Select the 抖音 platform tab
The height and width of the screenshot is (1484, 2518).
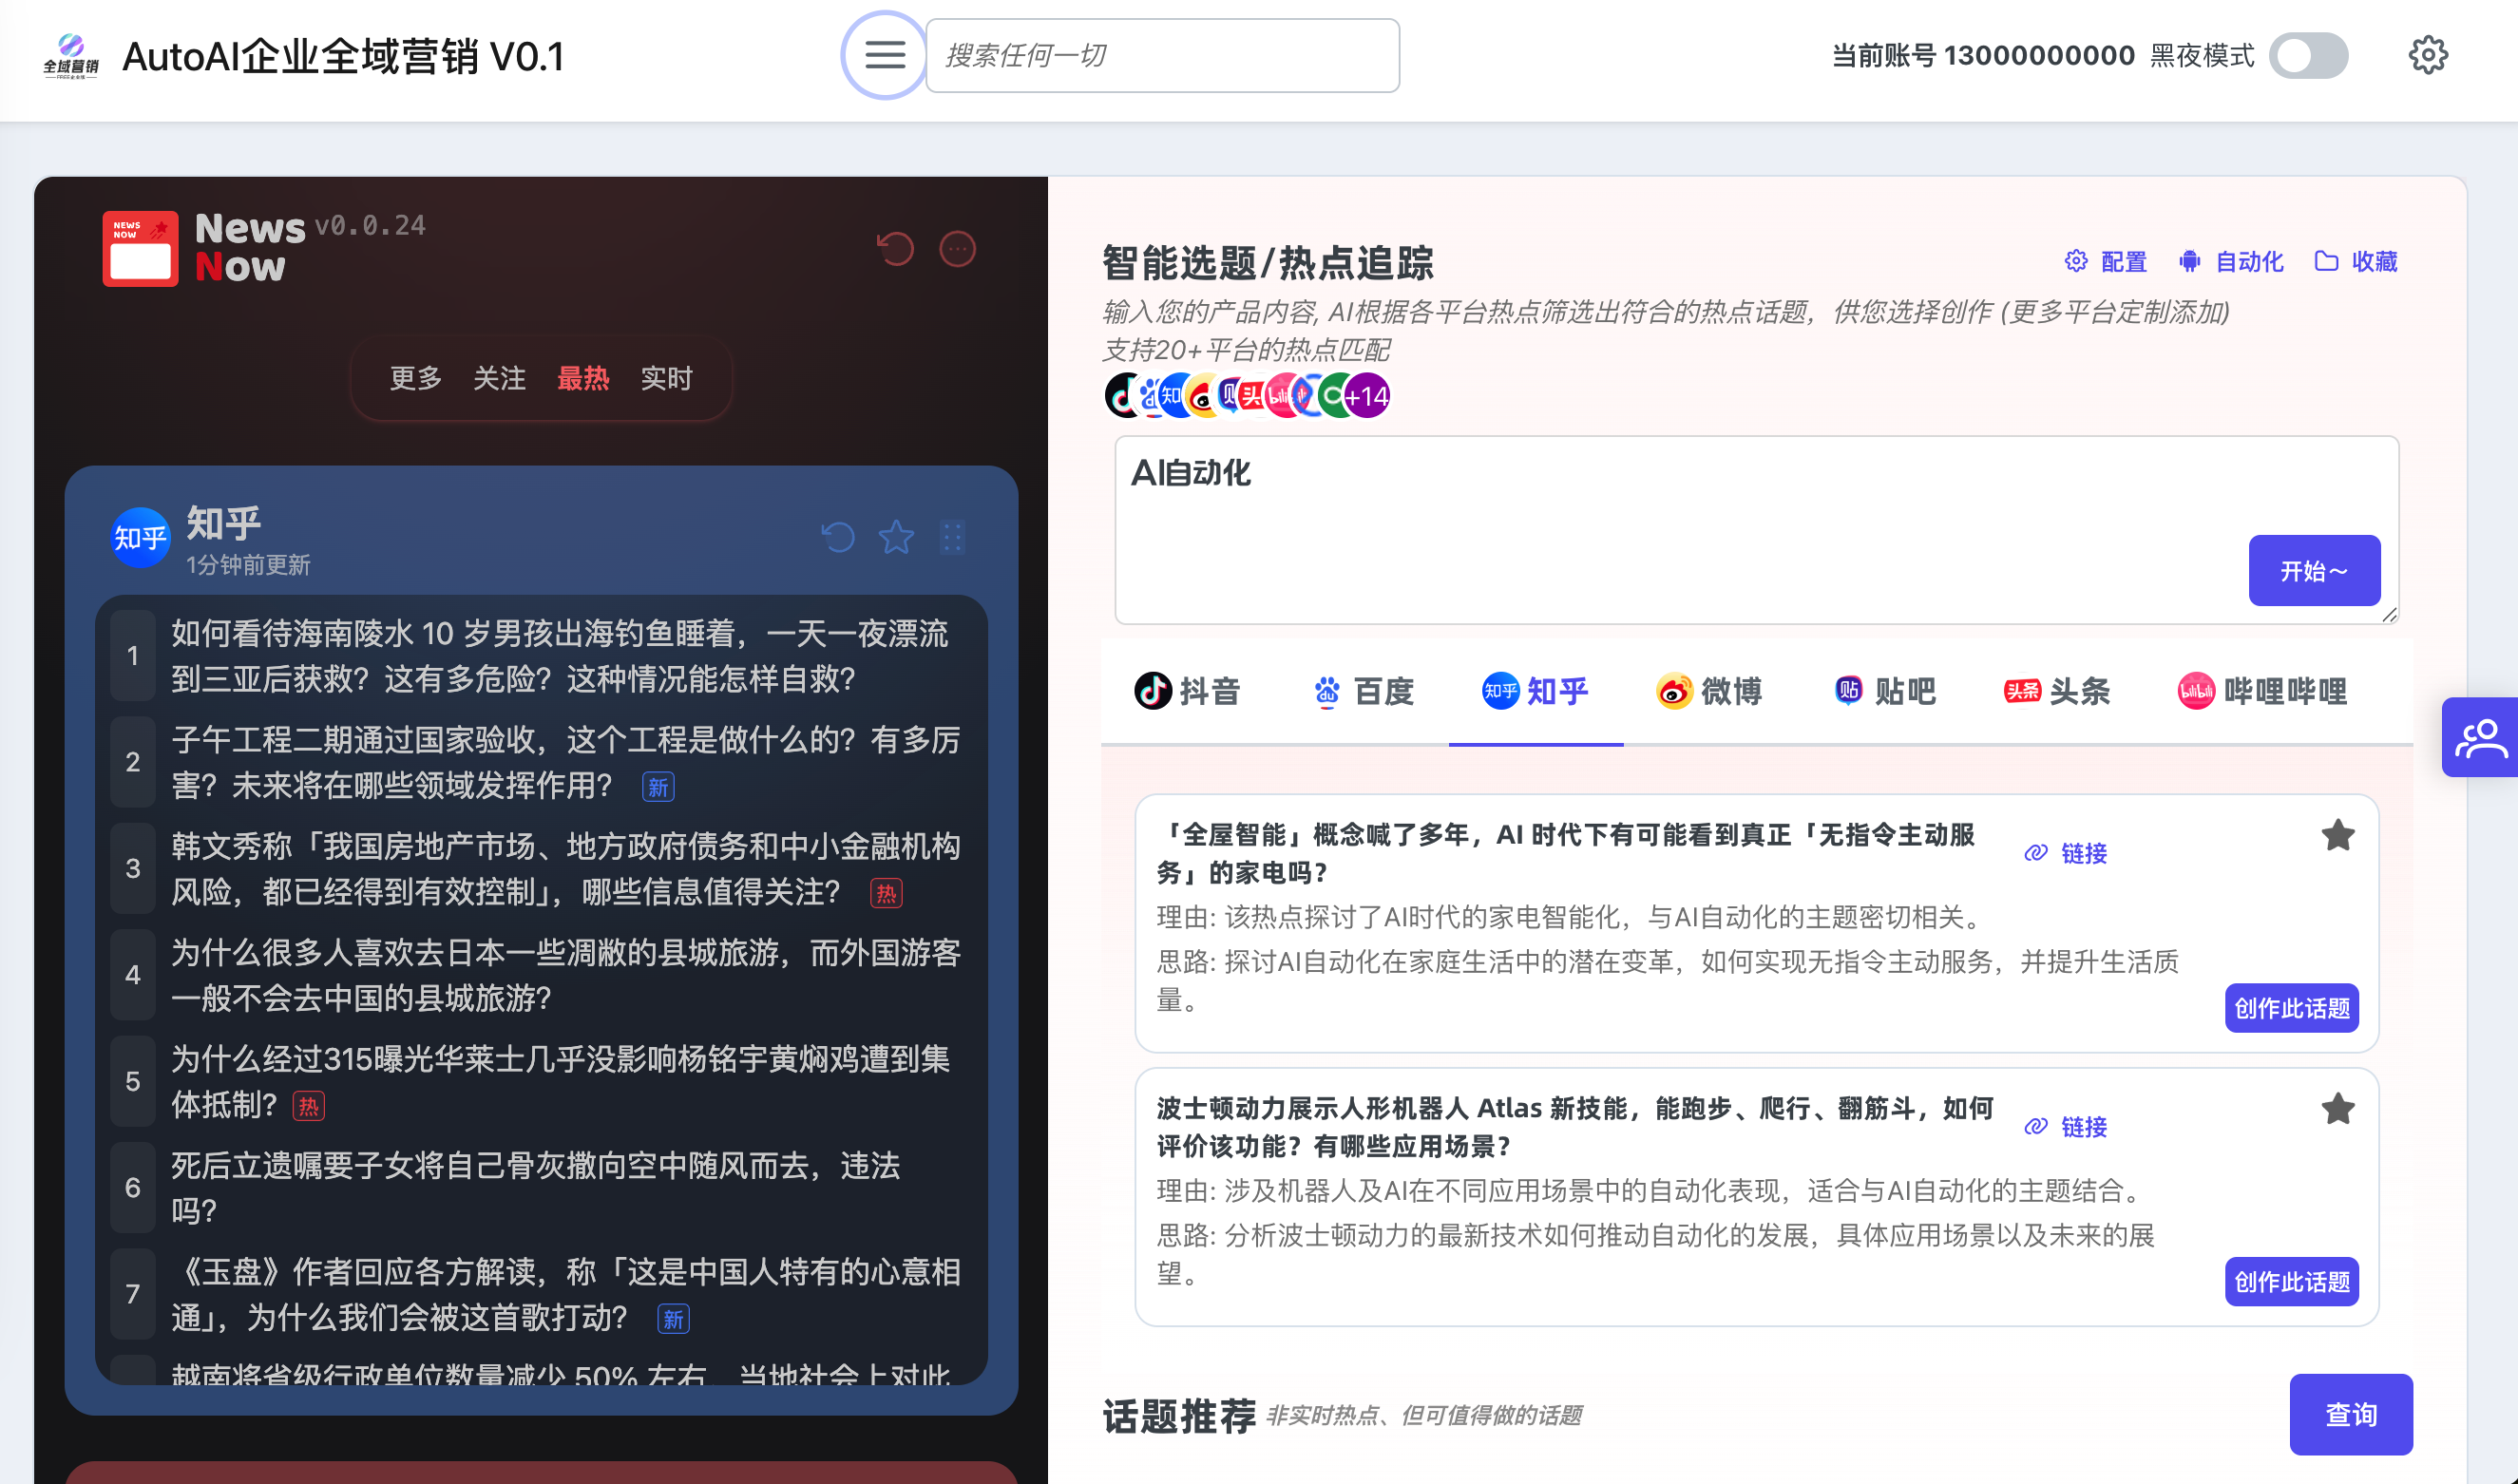click(1188, 691)
